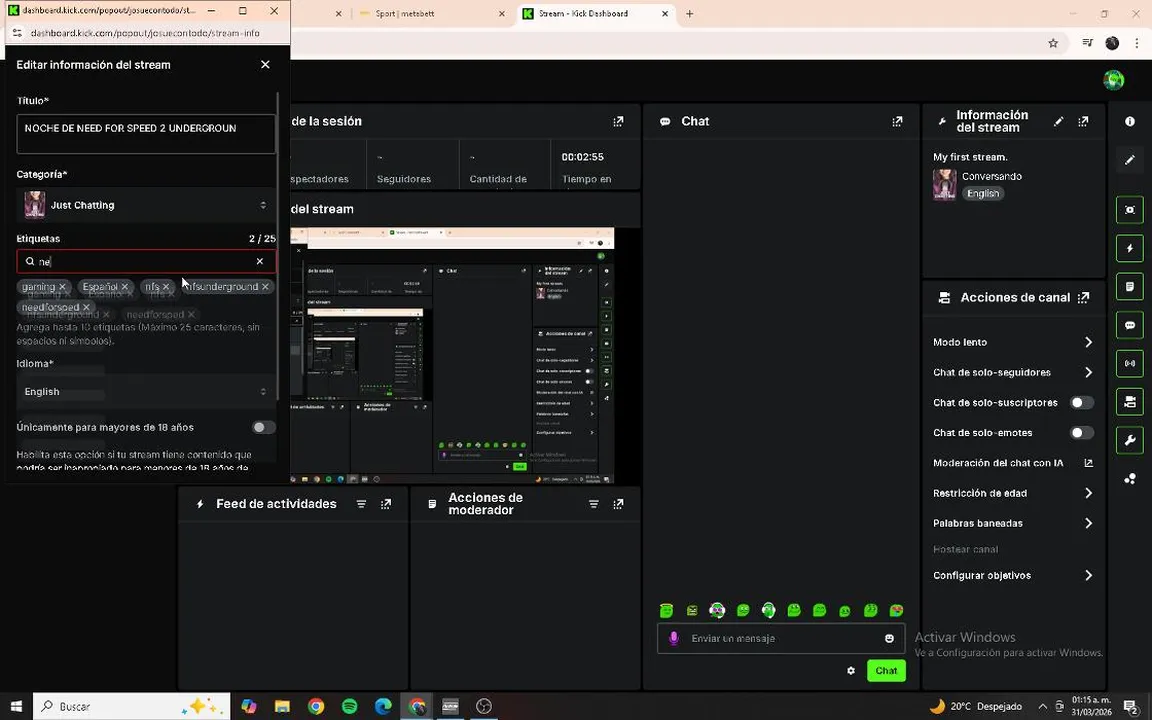This screenshot has height=720, width=1152.
Task: Toggle channel actions widget in sidebar
Action: (x=1130, y=402)
